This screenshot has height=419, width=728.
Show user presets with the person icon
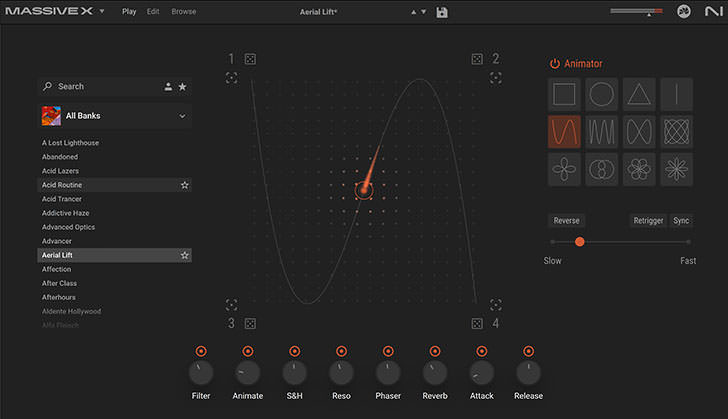pyautogui.click(x=168, y=87)
